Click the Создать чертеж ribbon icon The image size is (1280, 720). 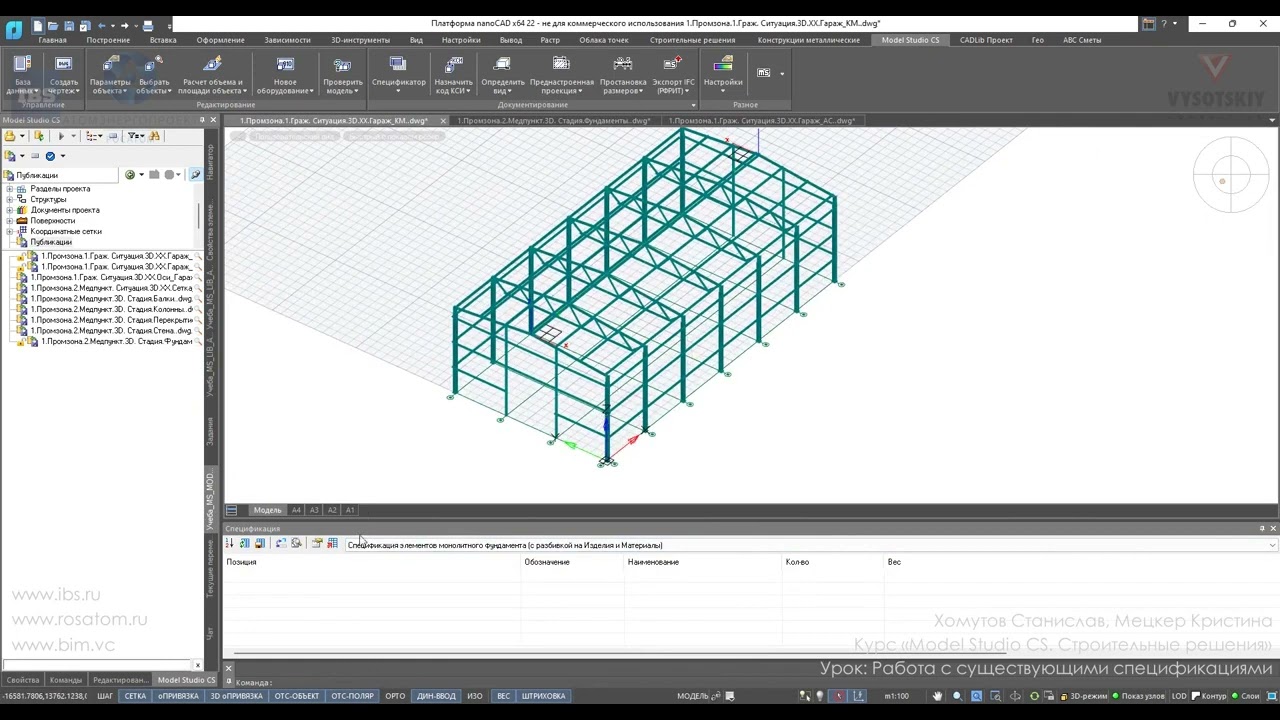64,74
